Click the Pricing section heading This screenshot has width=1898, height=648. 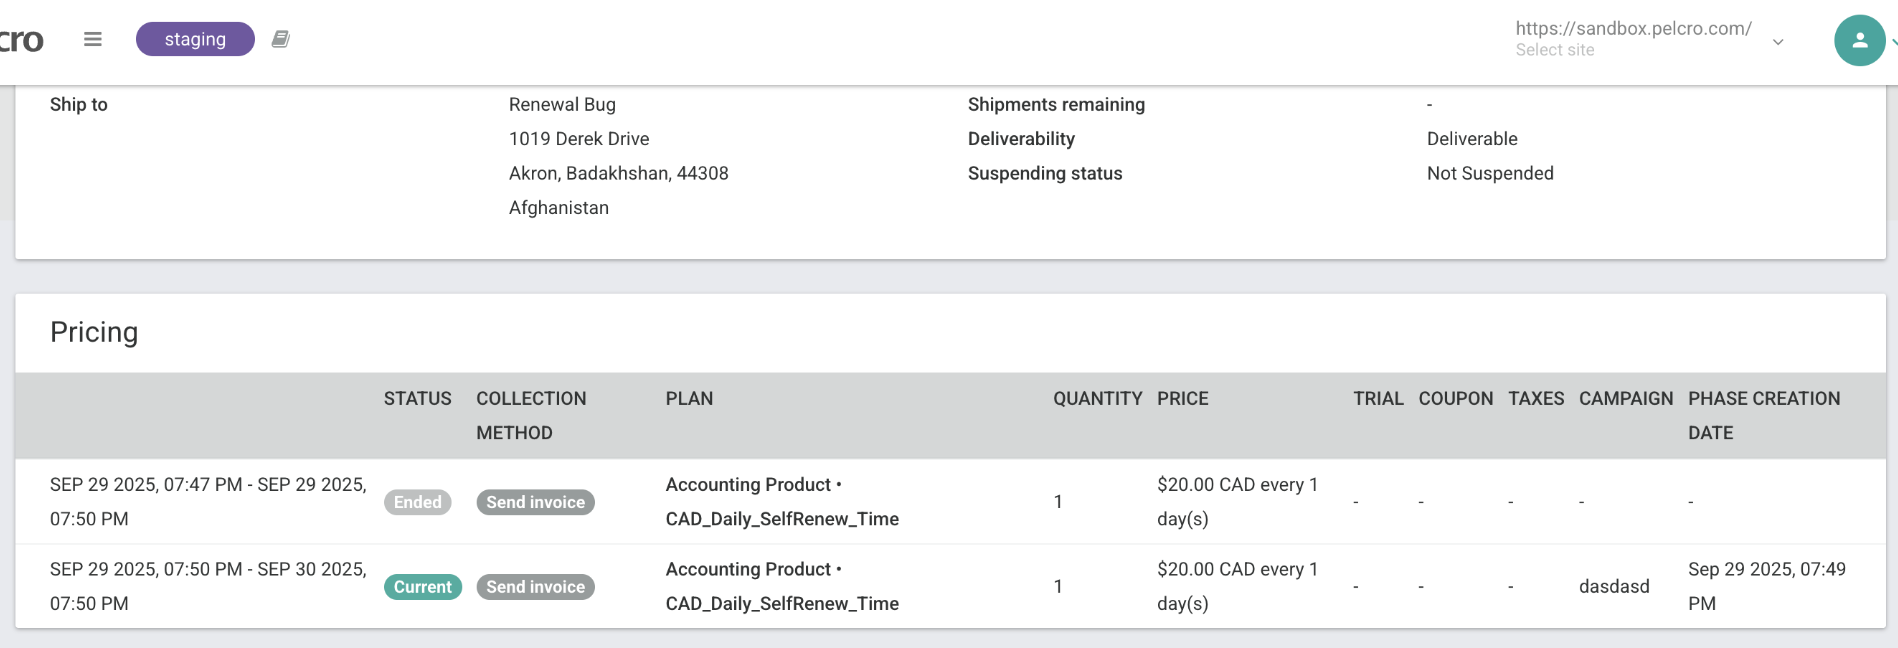click(x=94, y=332)
